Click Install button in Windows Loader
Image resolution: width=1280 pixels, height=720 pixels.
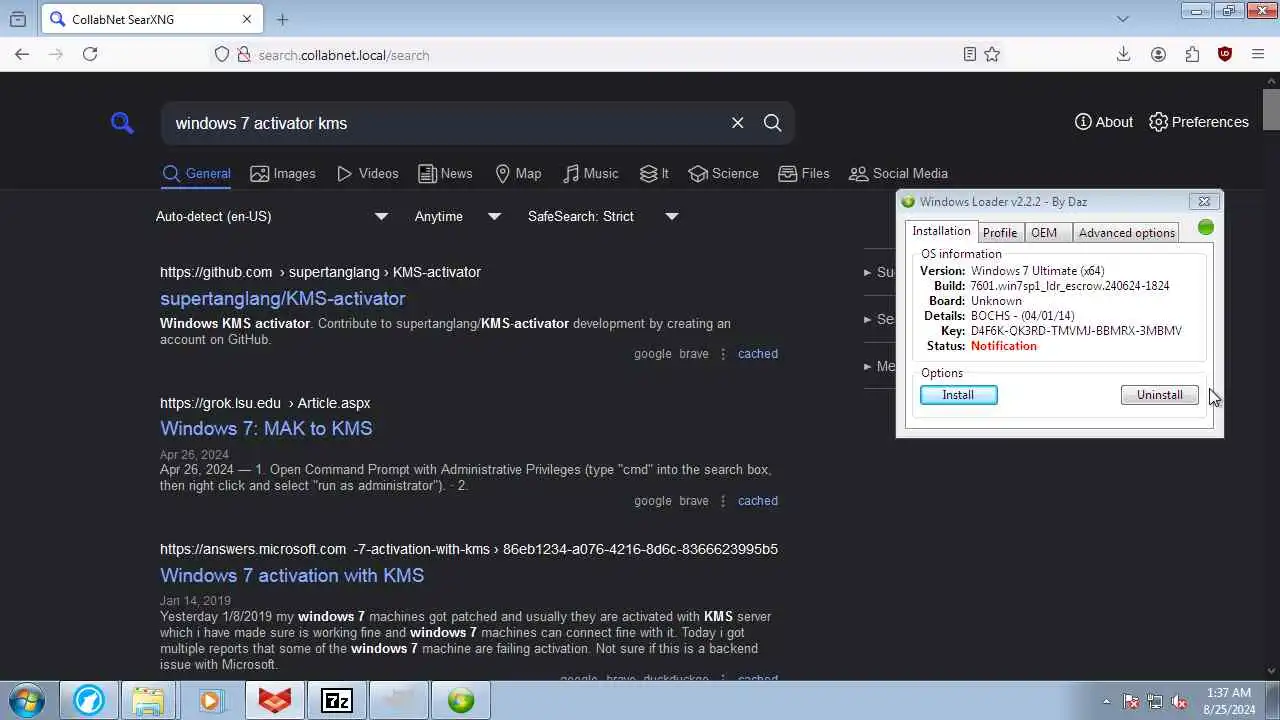958,395
